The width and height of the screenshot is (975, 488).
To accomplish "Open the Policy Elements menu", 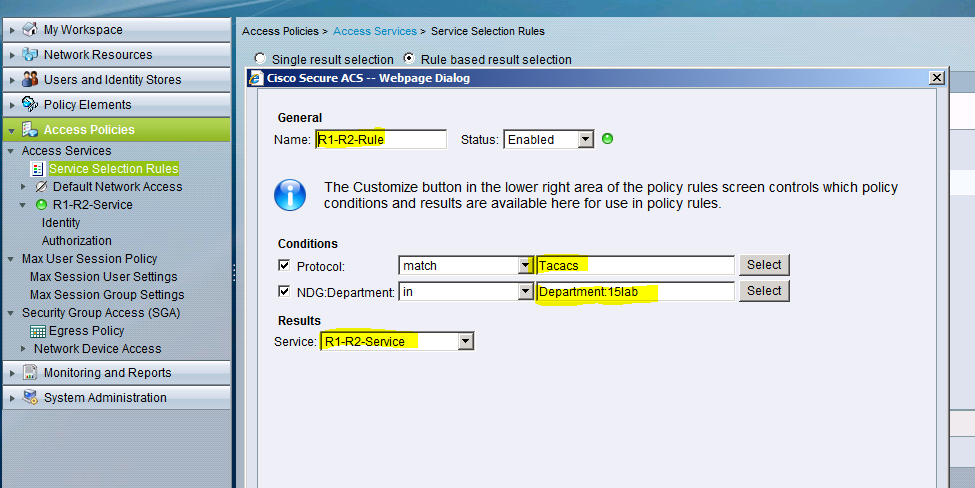I will click(117, 104).
